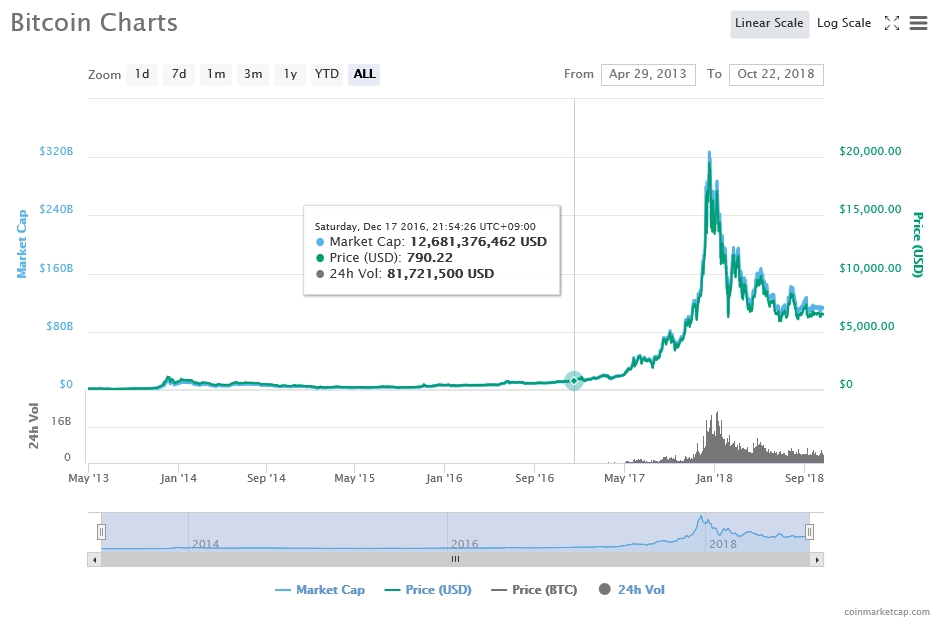Click the navigator left range handle
The width and height of the screenshot is (940, 620).
coord(101,531)
